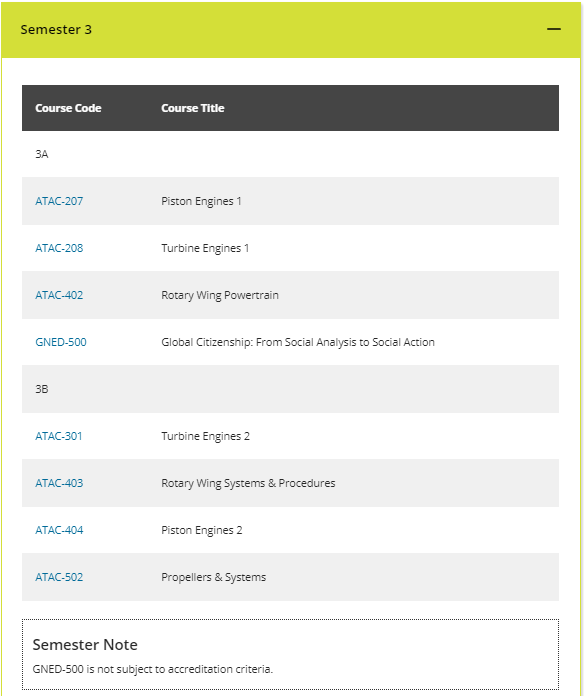Click the Semester 3 accordion header
Screen dimensions: 584x696
[x=291, y=30]
